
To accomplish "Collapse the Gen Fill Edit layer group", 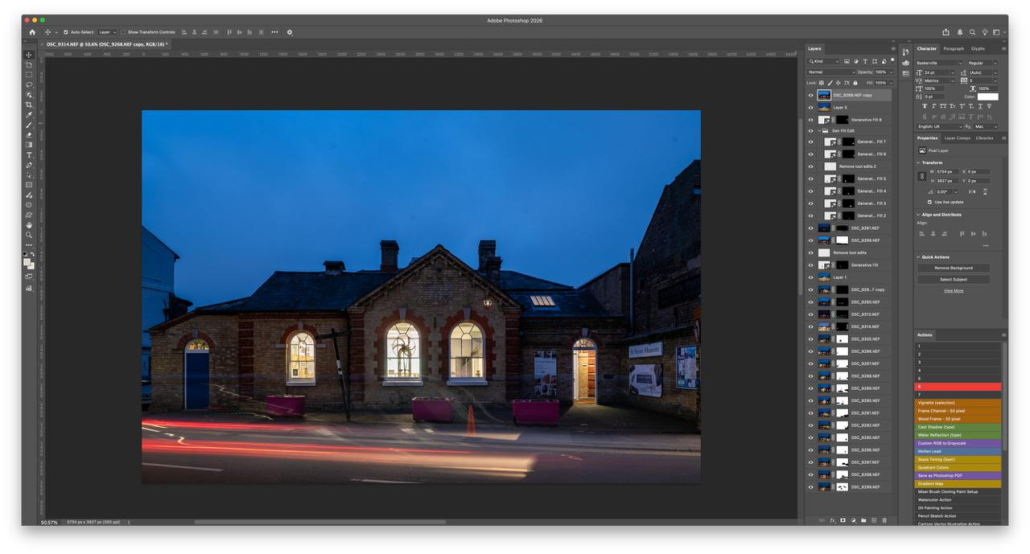I will (x=818, y=130).
